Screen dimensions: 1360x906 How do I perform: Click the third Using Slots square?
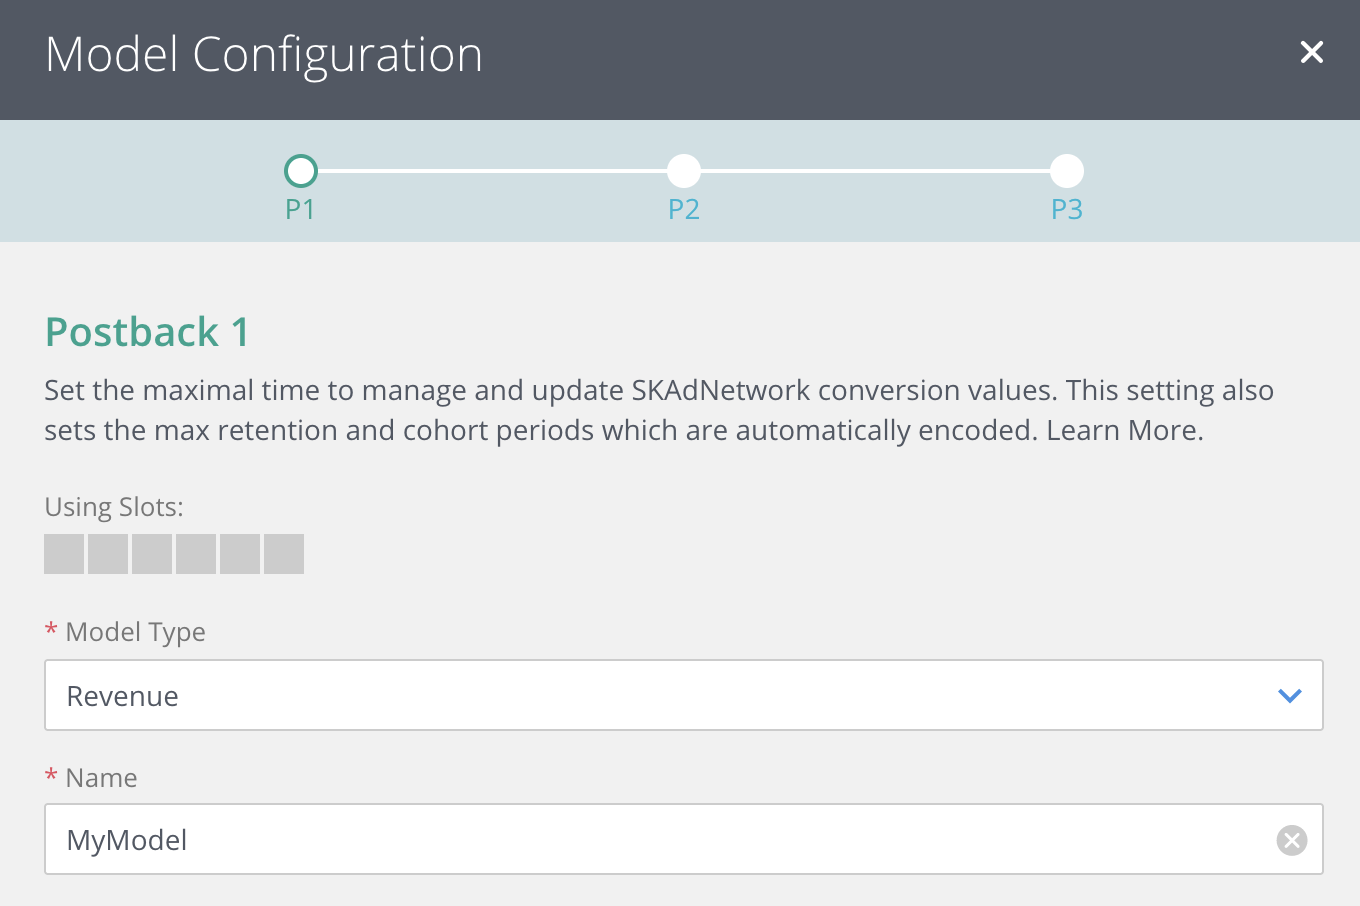point(152,553)
